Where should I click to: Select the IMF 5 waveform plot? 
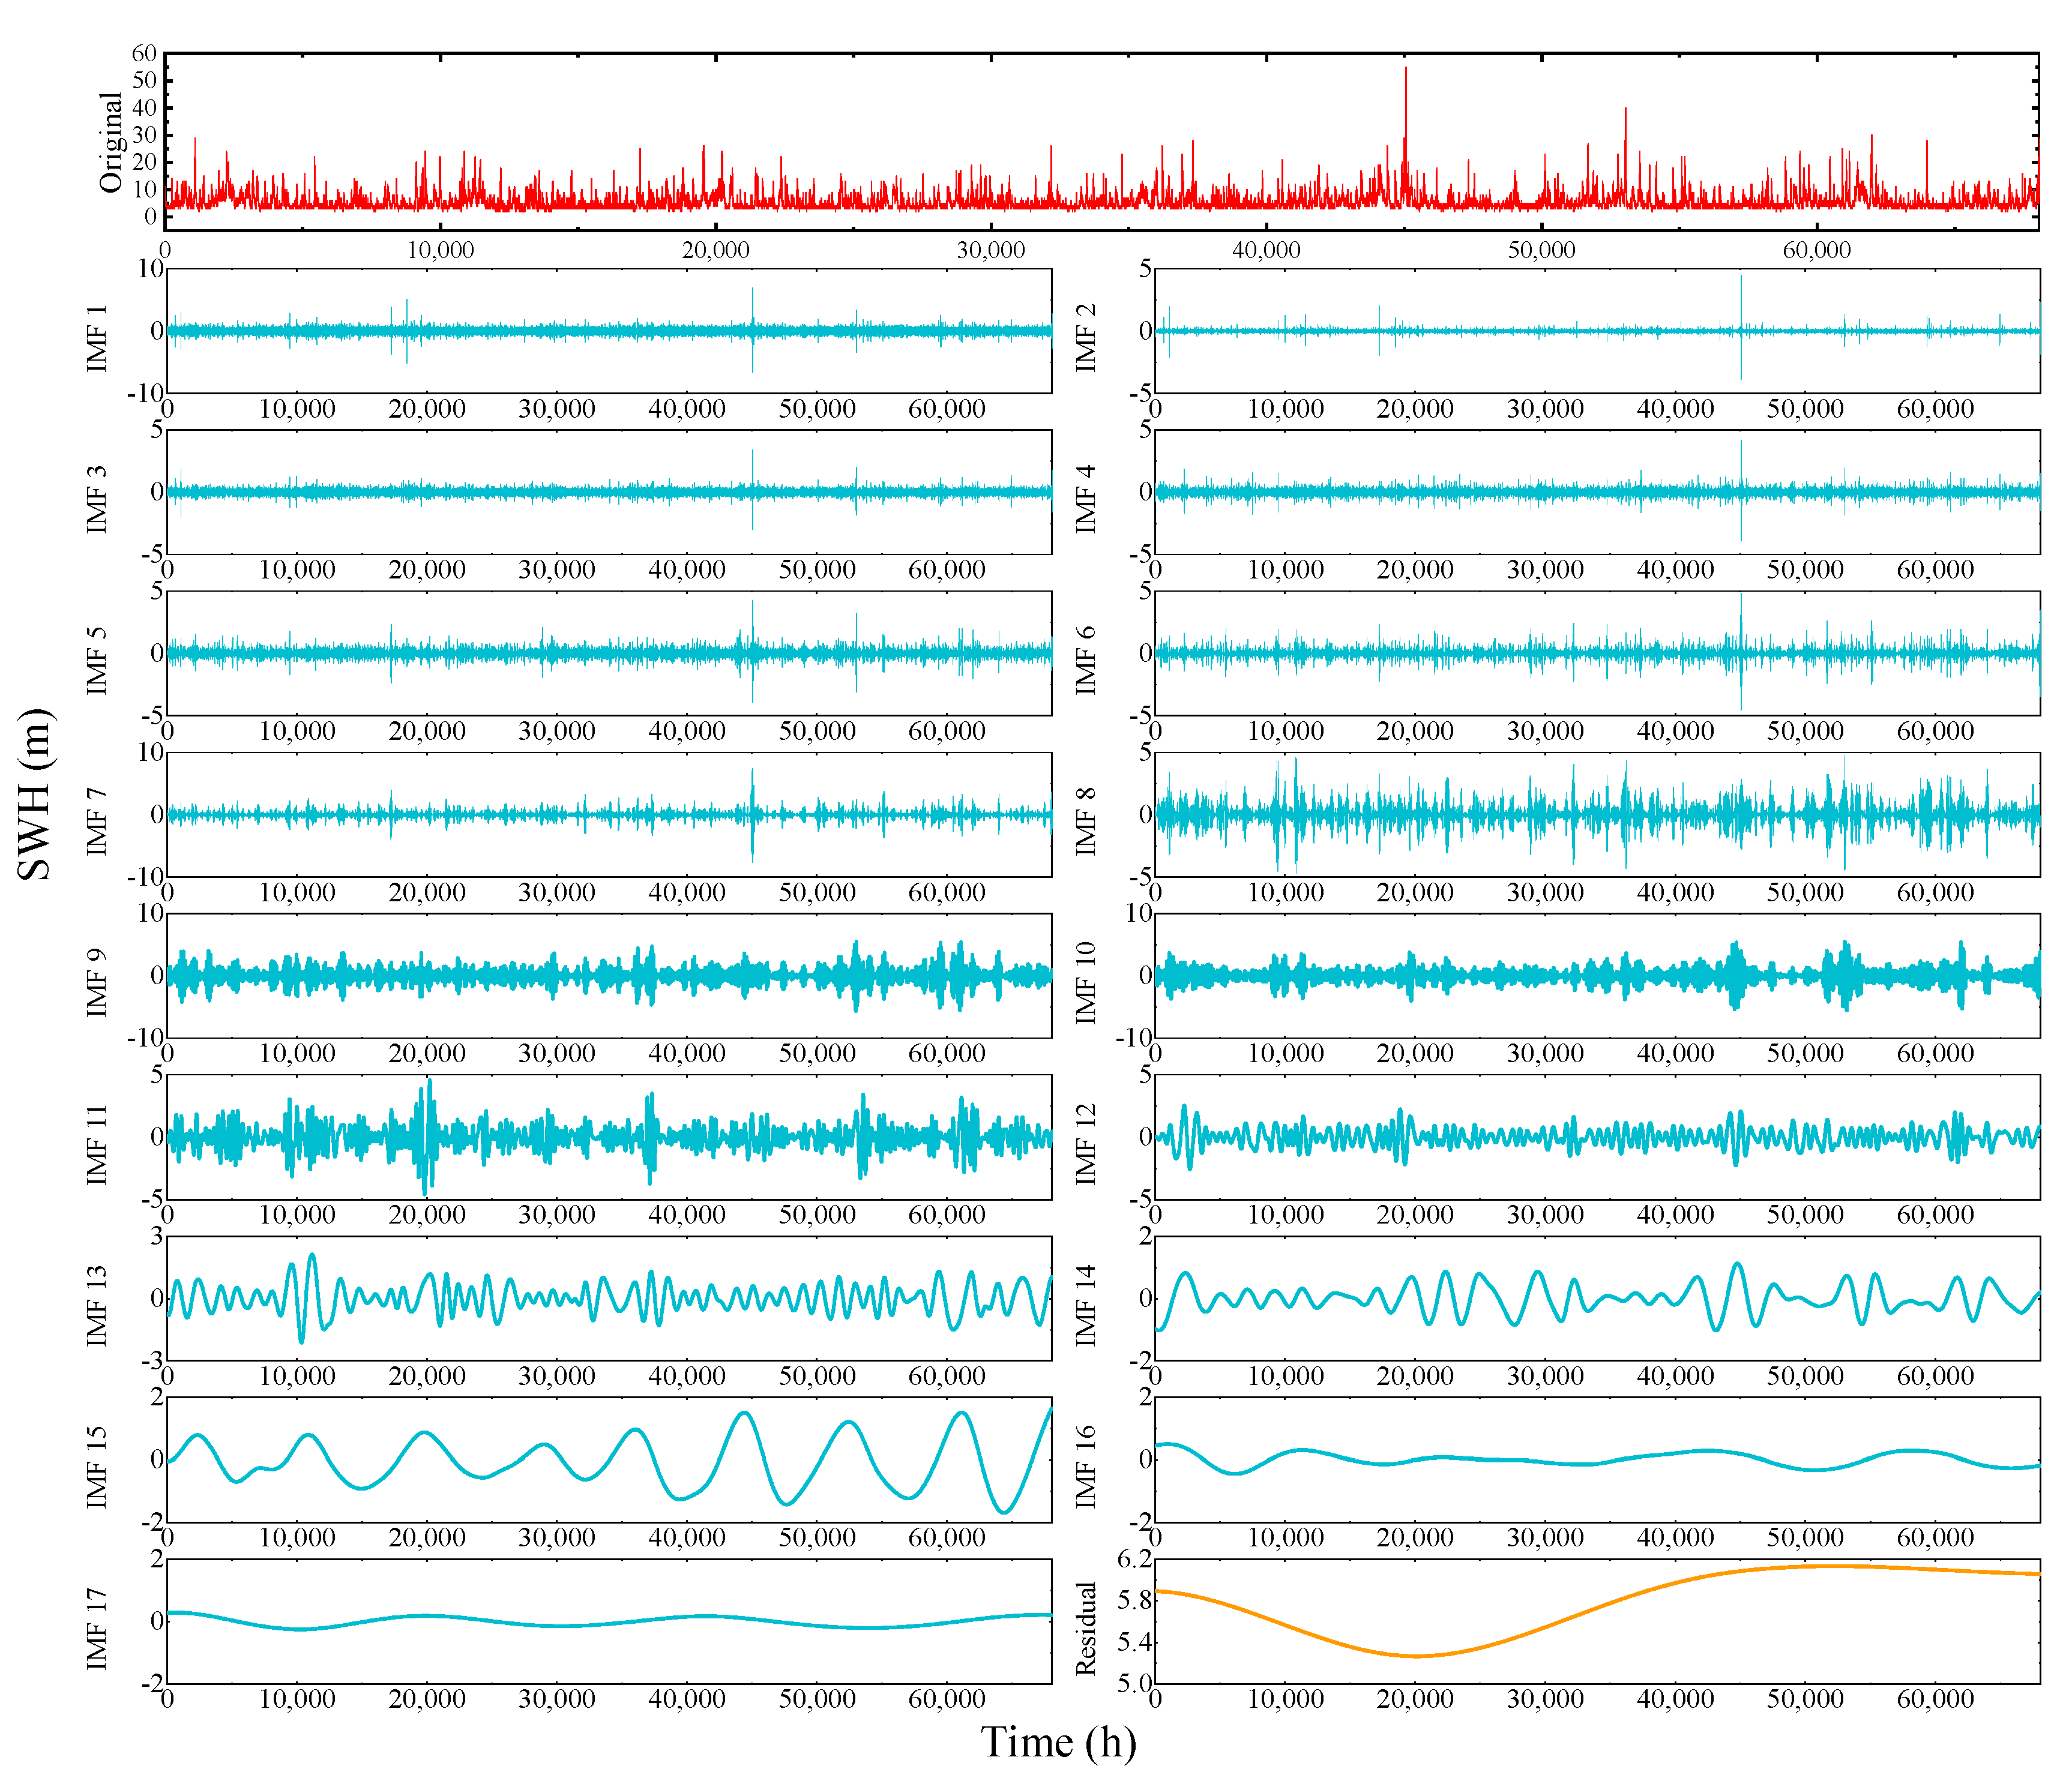609,653
